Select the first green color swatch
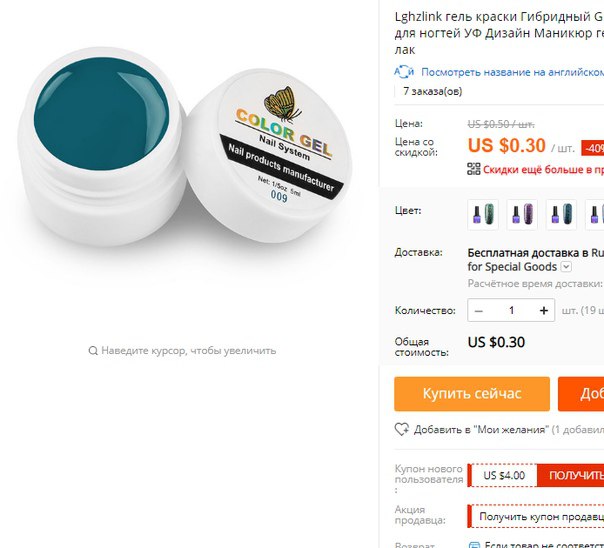This screenshot has width=604, height=548. tap(483, 215)
